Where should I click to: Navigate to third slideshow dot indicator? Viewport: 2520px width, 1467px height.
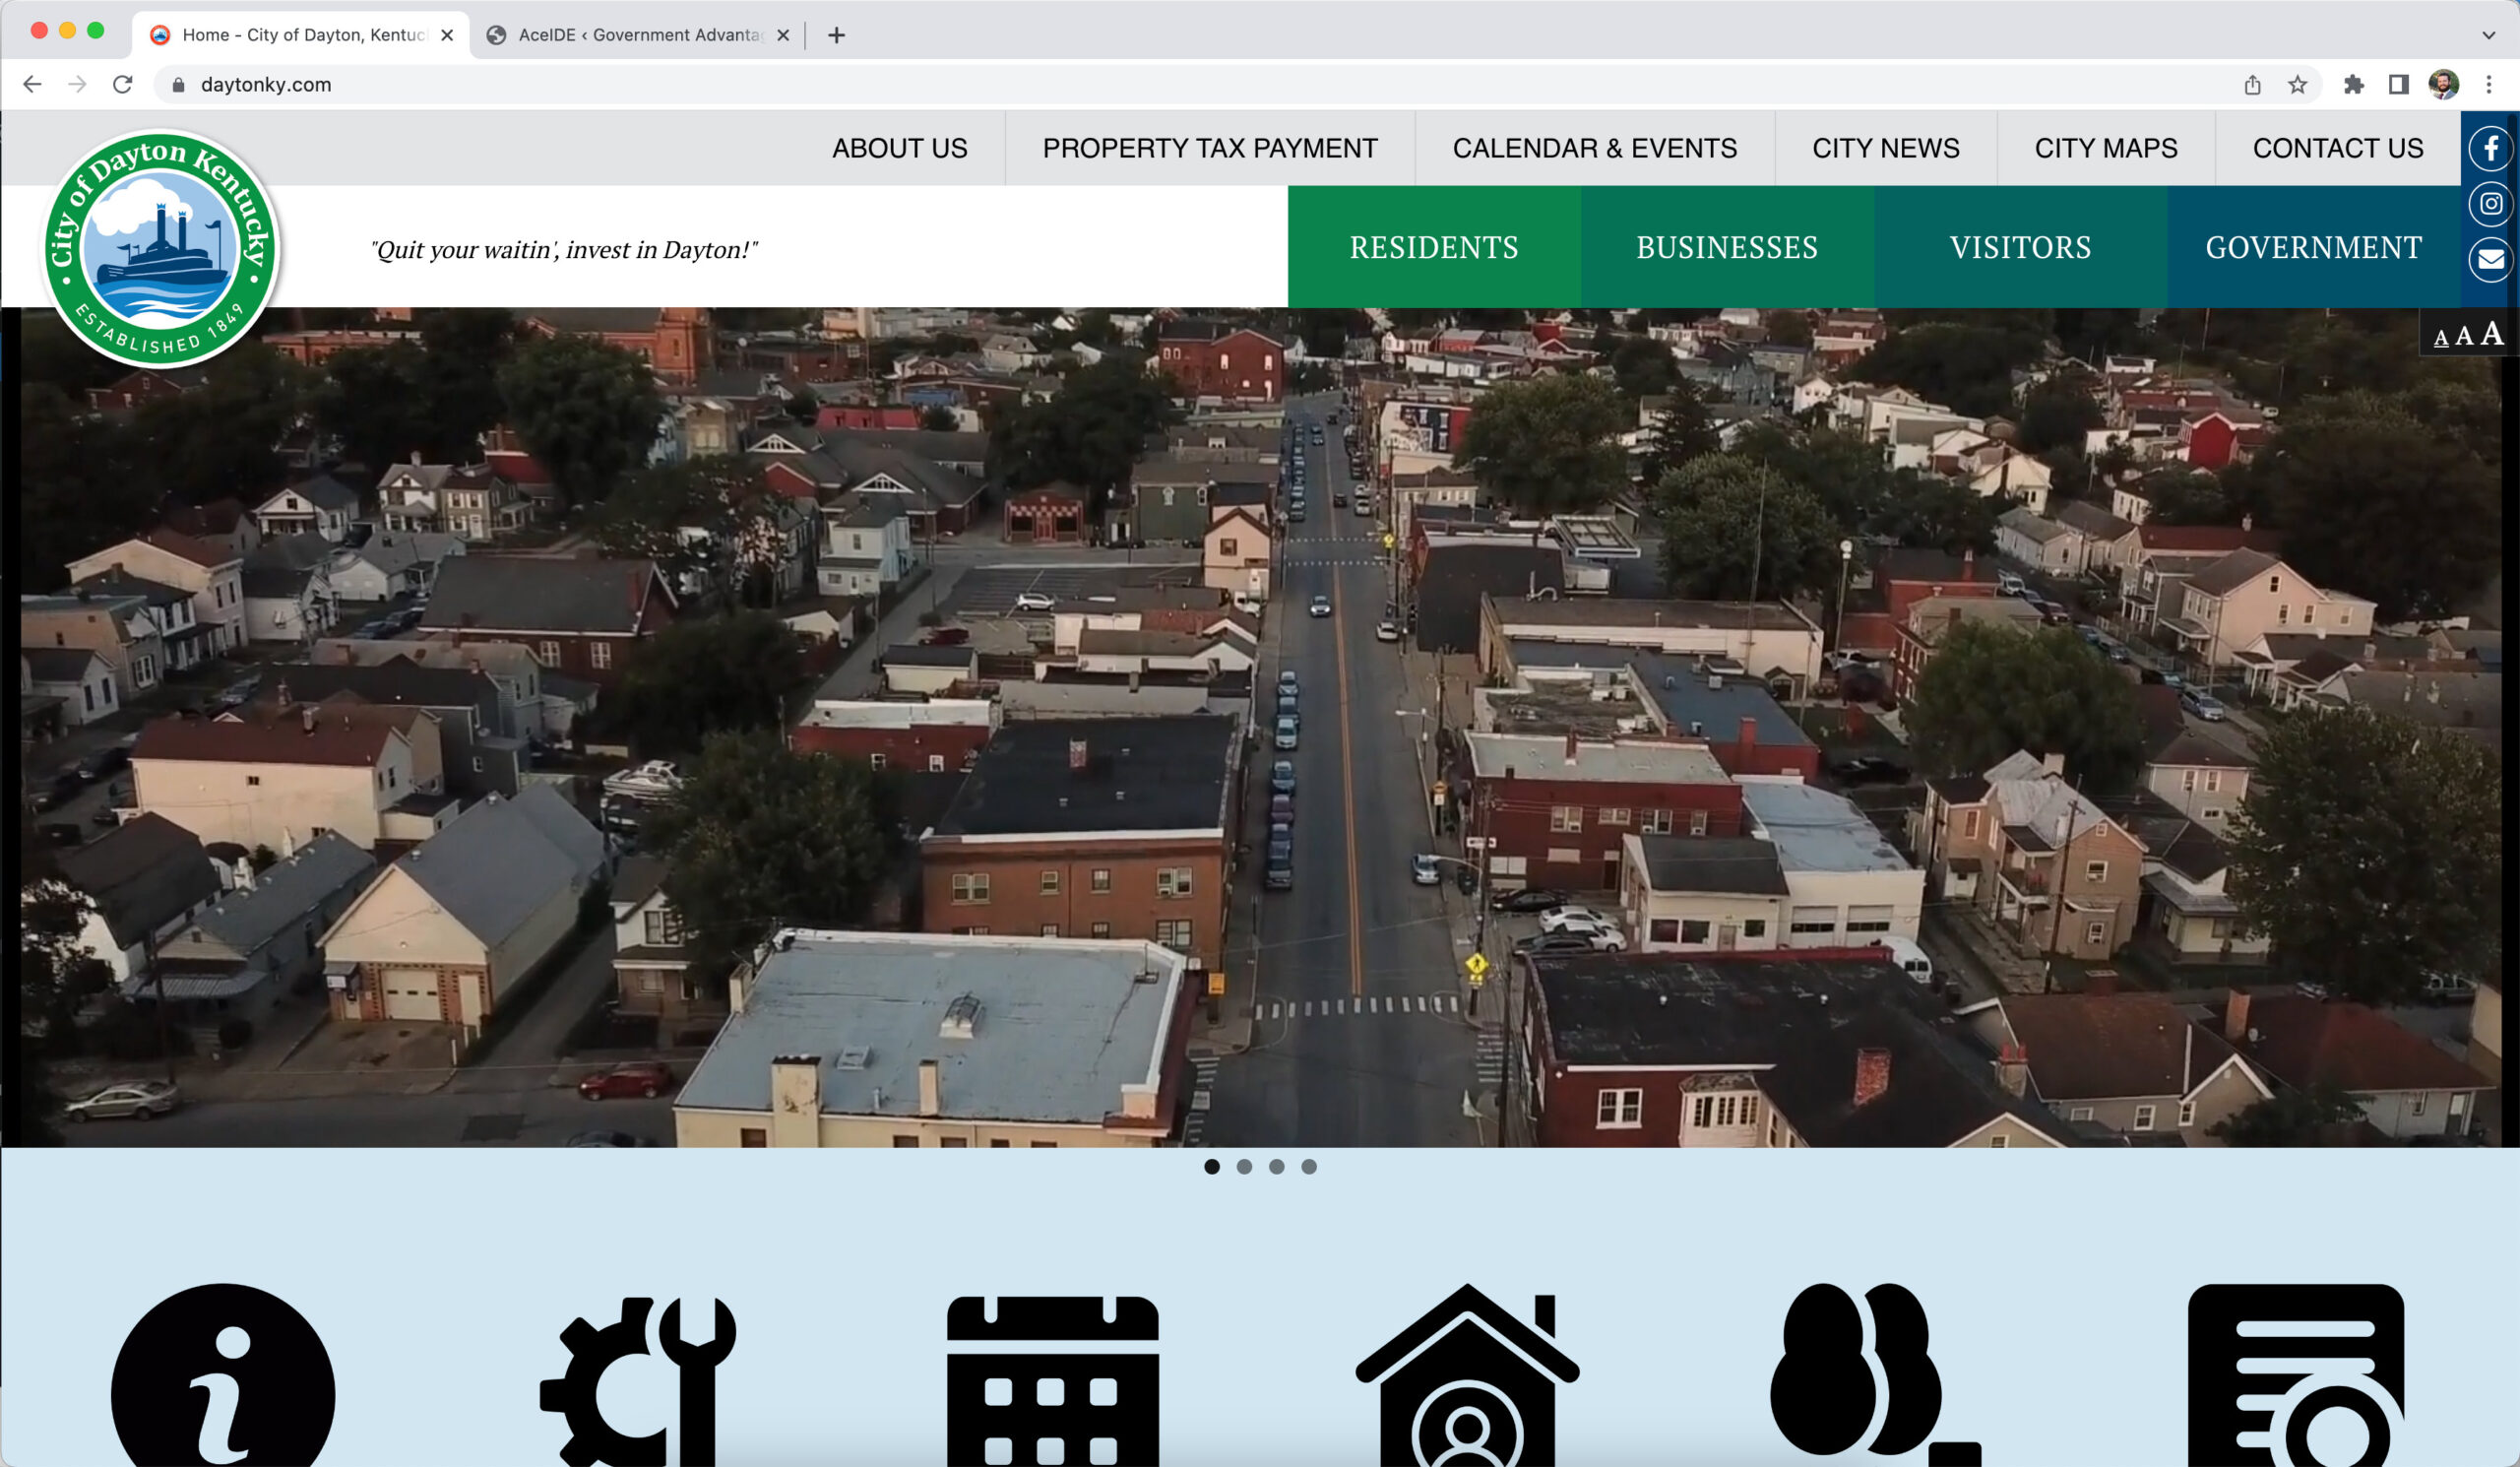click(x=1276, y=1167)
